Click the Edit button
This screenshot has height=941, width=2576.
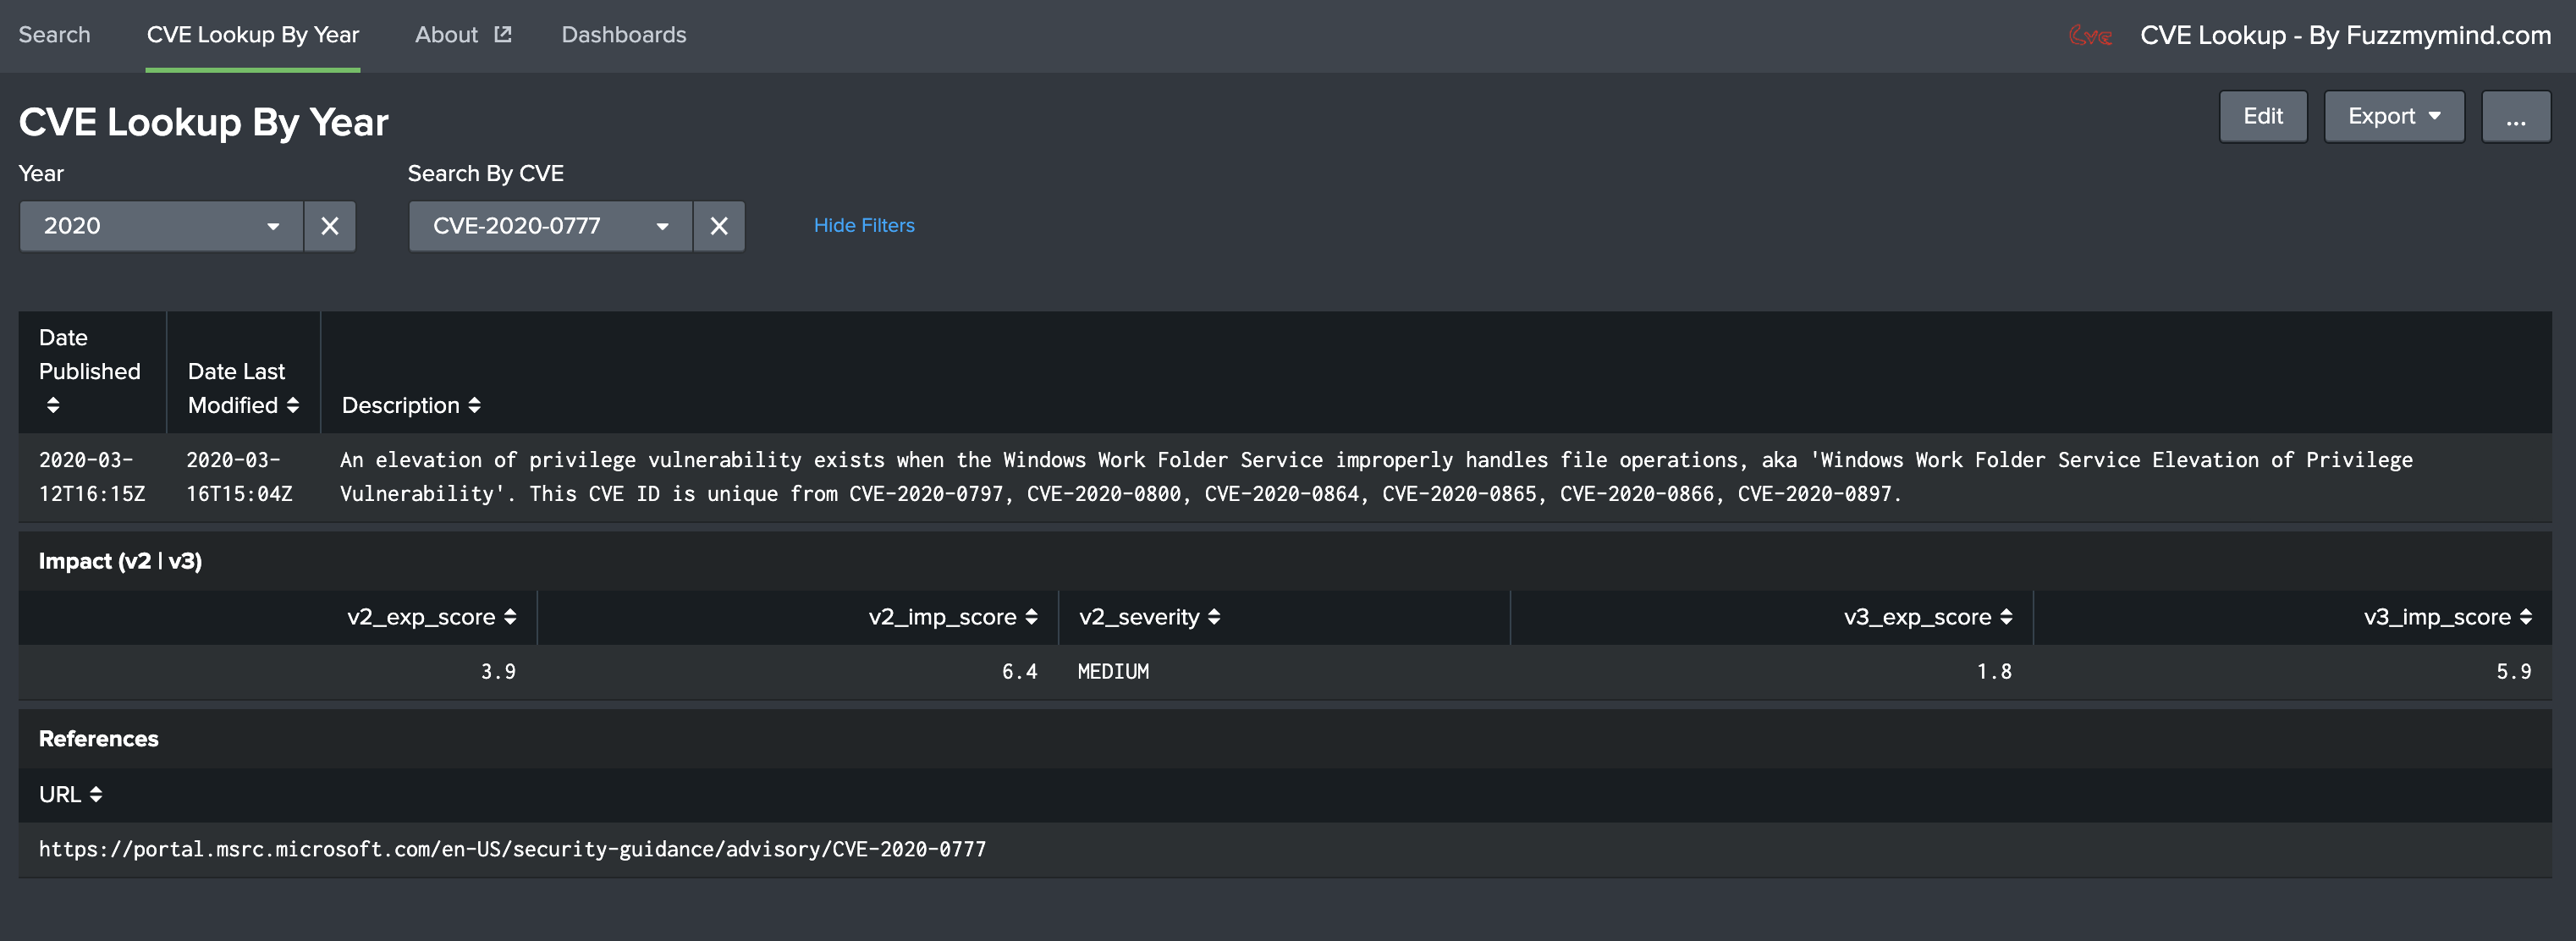(2262, 117)
